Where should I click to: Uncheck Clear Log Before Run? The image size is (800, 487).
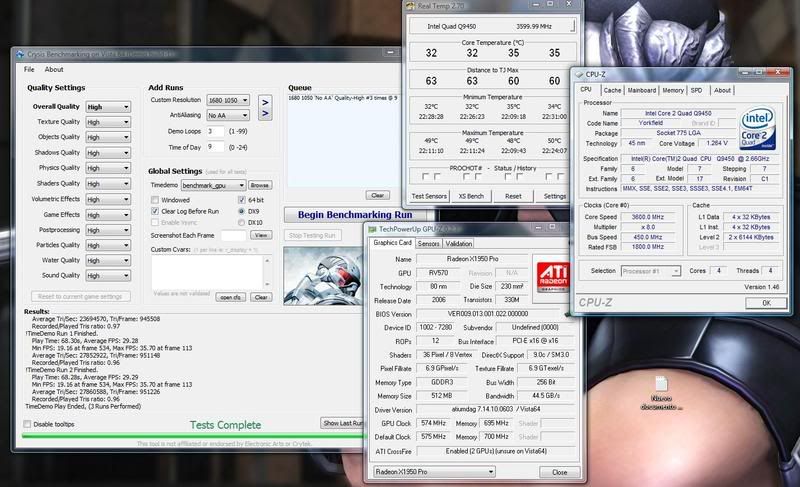pyautogui.click(x=155, y=211)
